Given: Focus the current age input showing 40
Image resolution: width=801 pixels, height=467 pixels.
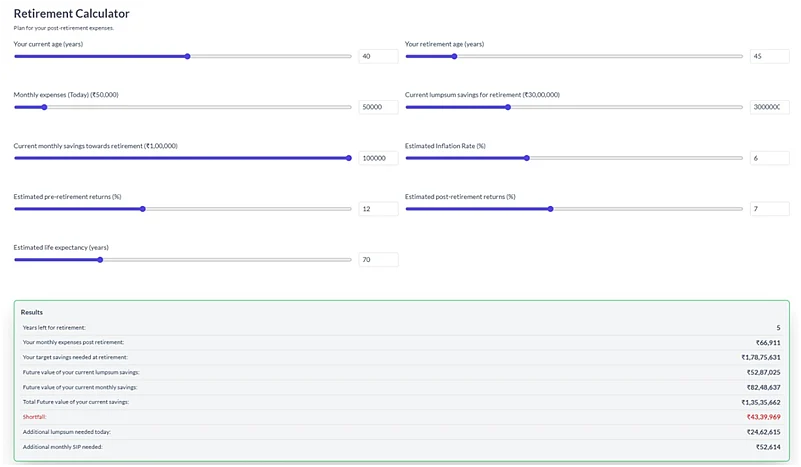Looking at the screenshot, I should [x=379, y=56].
